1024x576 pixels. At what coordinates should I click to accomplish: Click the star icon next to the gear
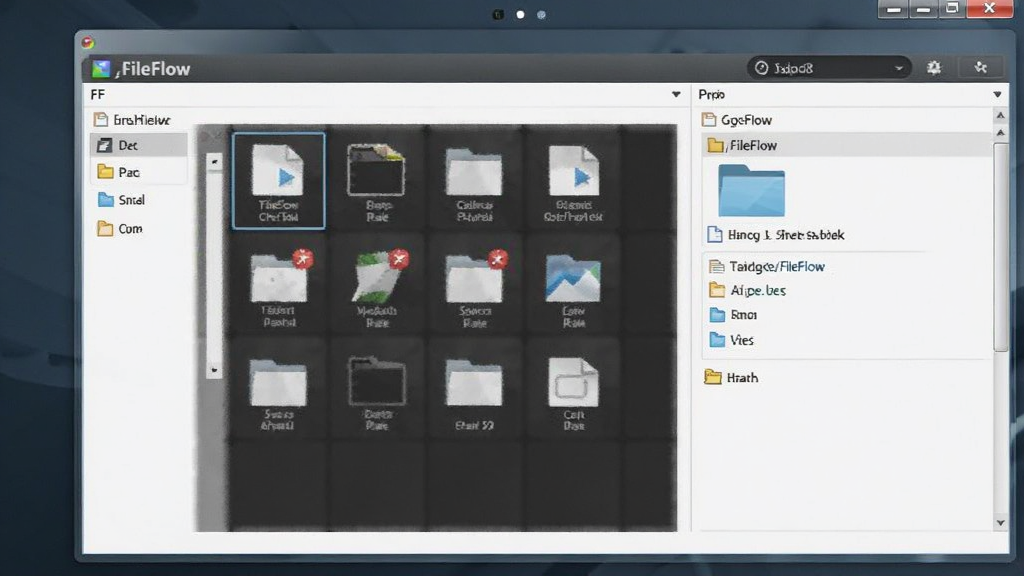pos(980,67)
